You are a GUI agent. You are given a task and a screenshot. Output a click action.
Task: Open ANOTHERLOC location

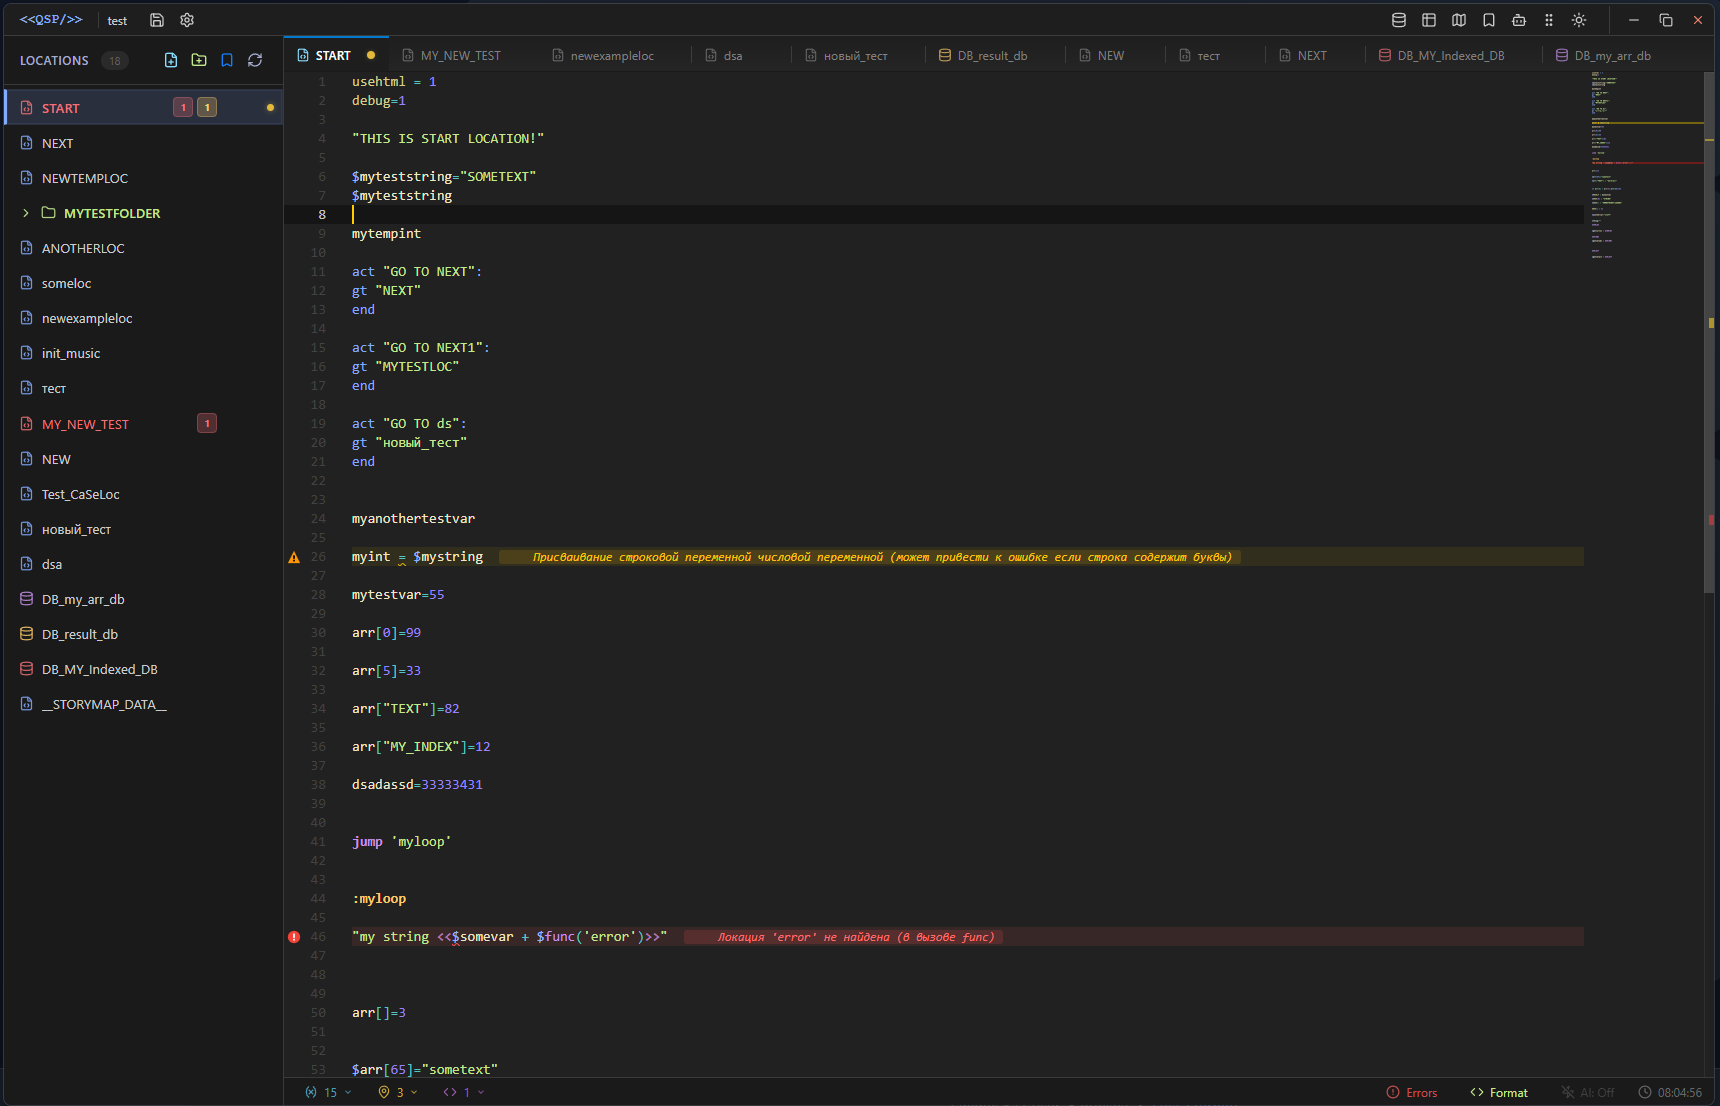click(x=143, y=248)
